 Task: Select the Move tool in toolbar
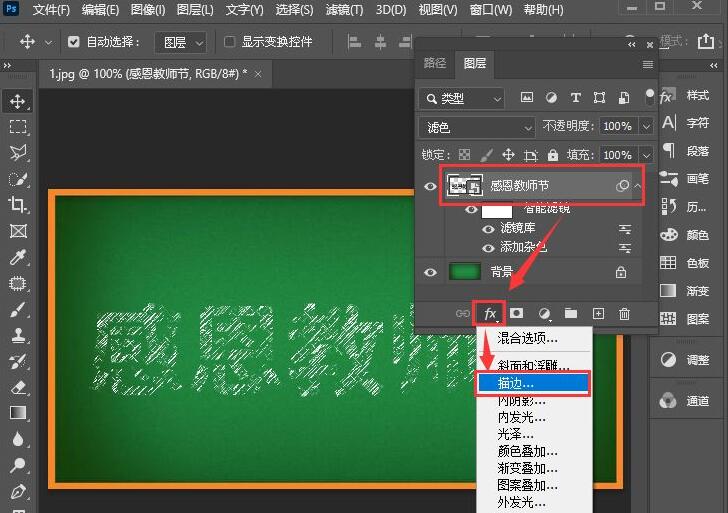tap(18, 101)
